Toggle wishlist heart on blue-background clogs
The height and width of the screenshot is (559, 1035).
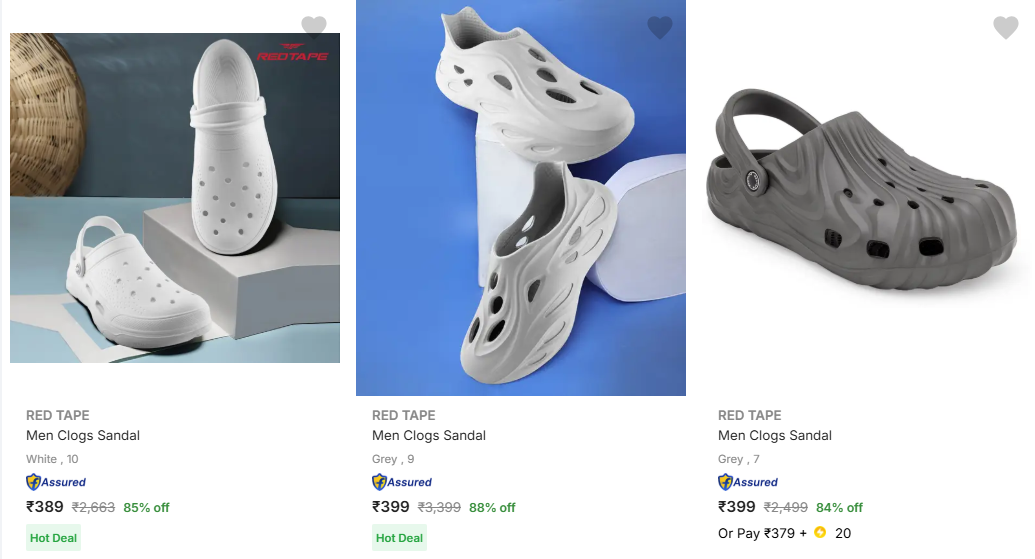pyautogui.click(x=660, y=27)
